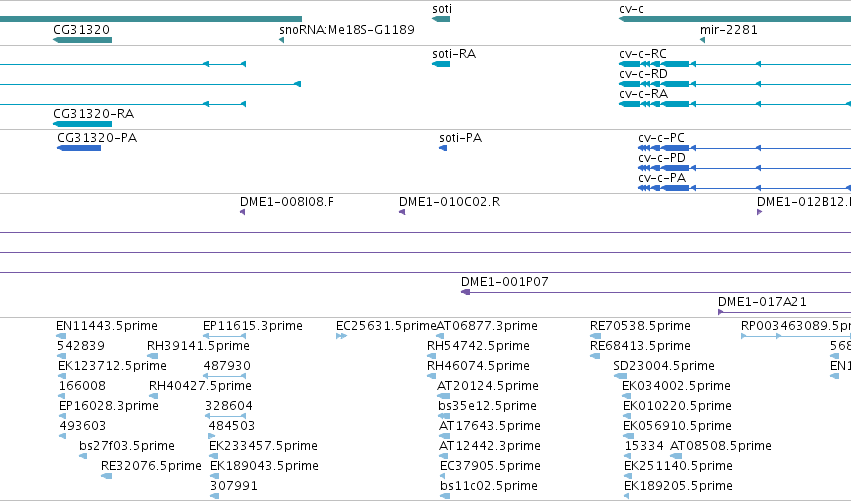The height and width of the screenshot is (501, 851).
Task: Open the soti-RA transcript
Action: click(x=441, y=64)
